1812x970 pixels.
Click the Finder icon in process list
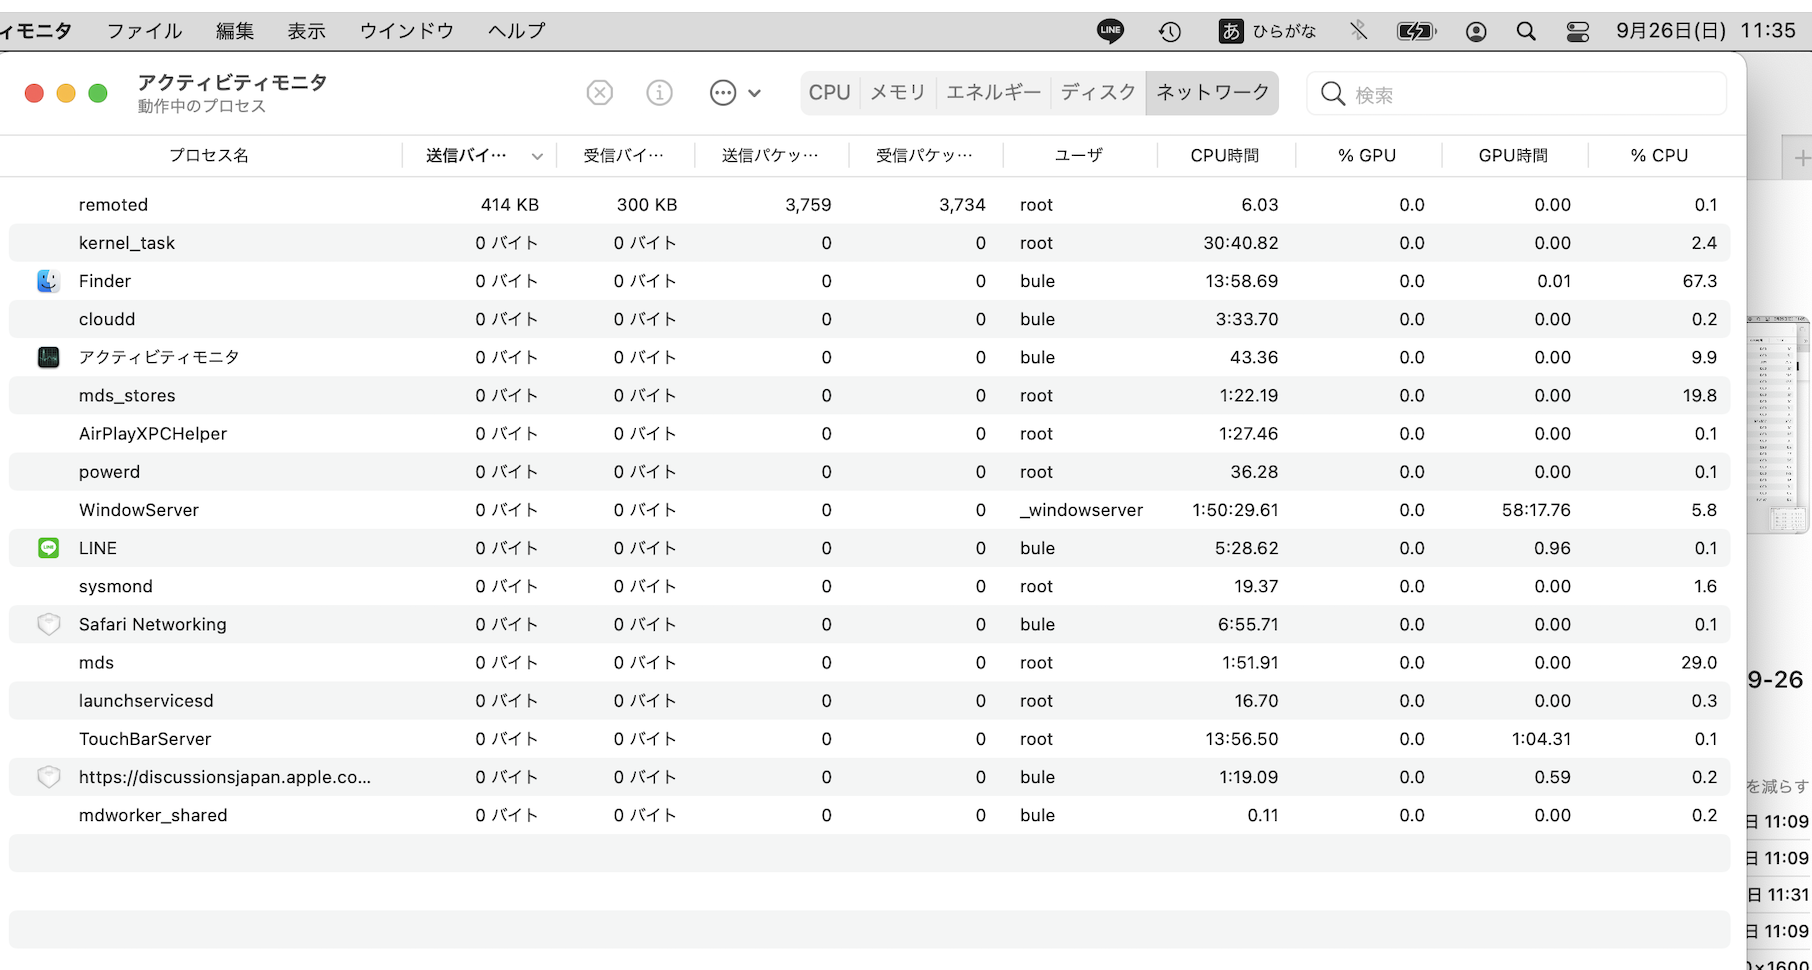click(x=48, y=281)
